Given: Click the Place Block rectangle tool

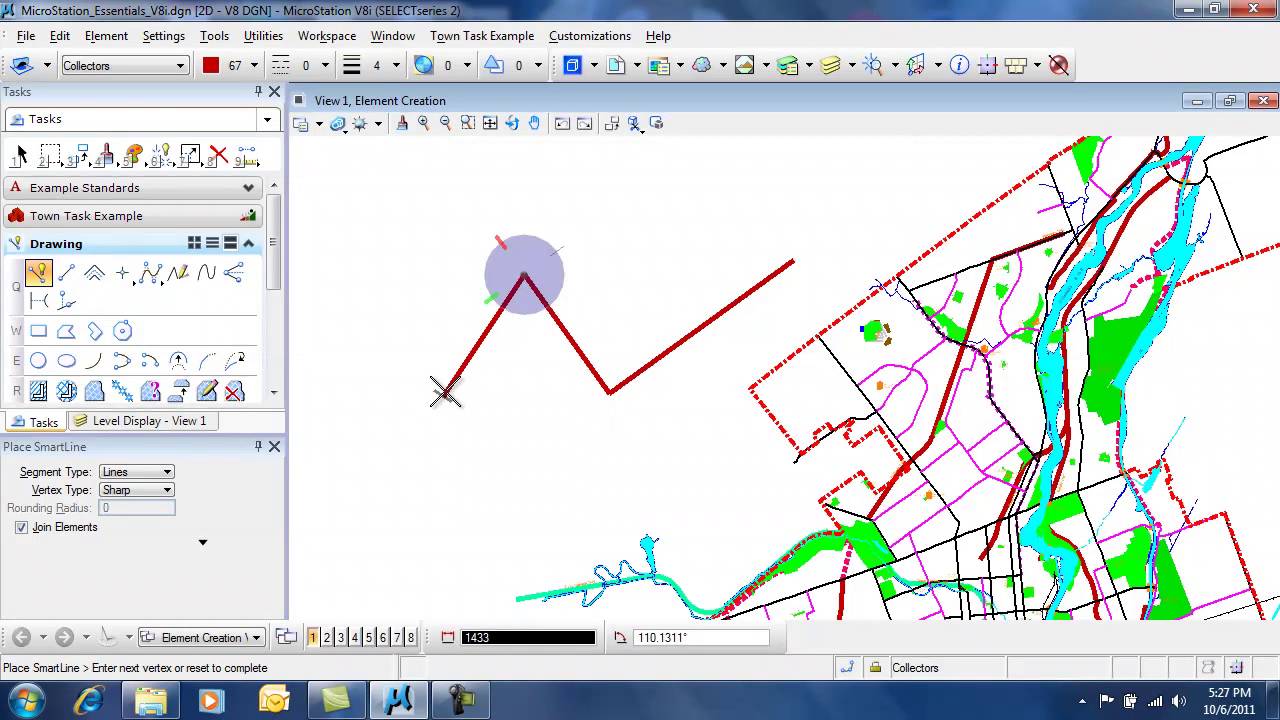Looking at the screenshot, I should click(38, 331).
